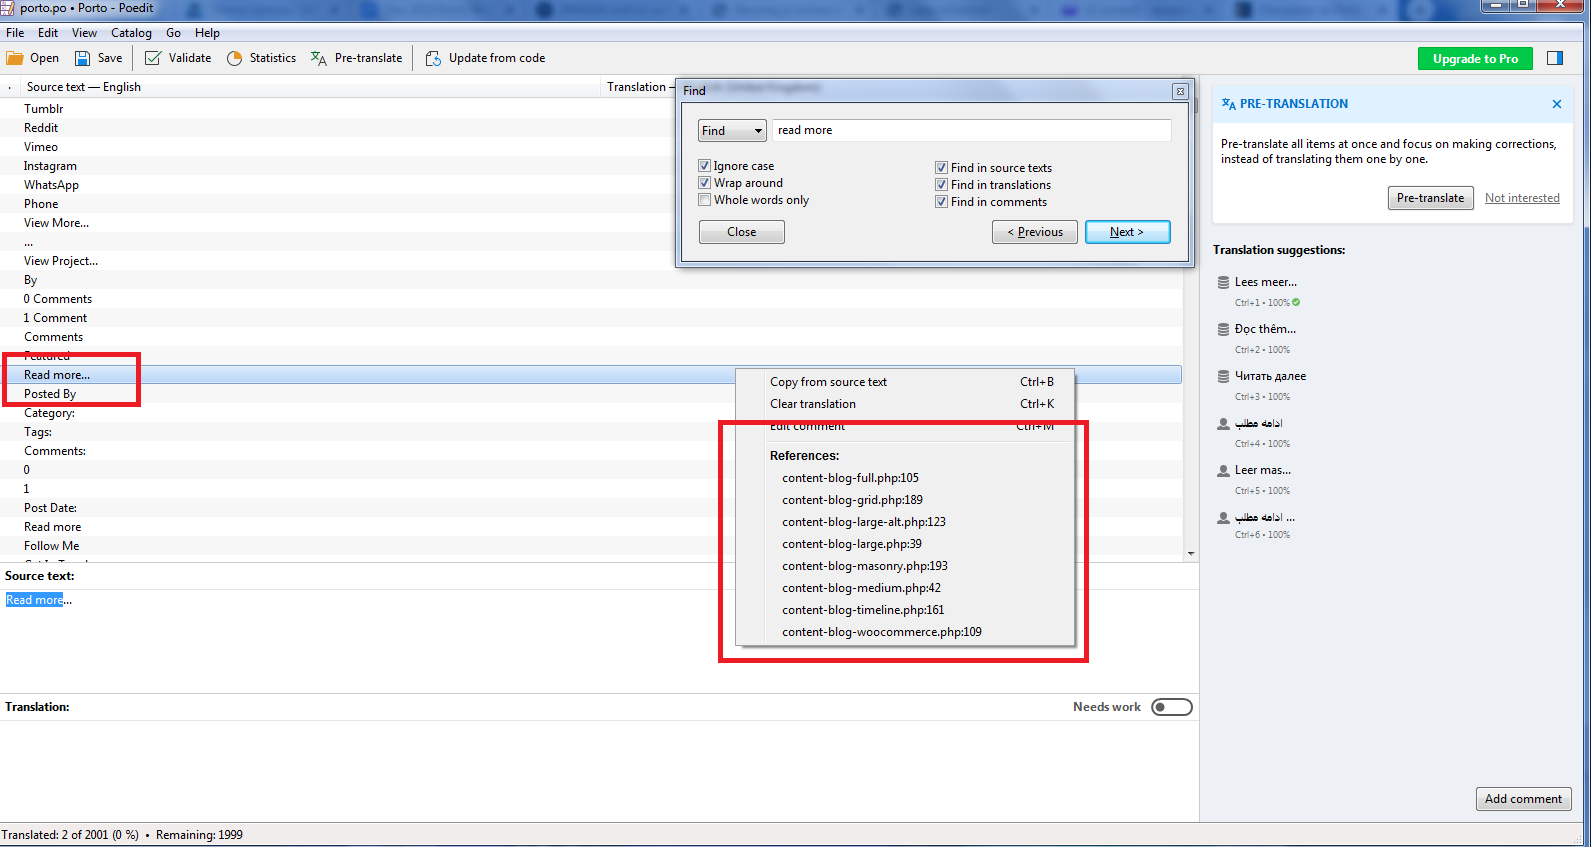Open the File menu
Image resolution: width=1591 pixels, height=847 pixels.
point(15,33)
